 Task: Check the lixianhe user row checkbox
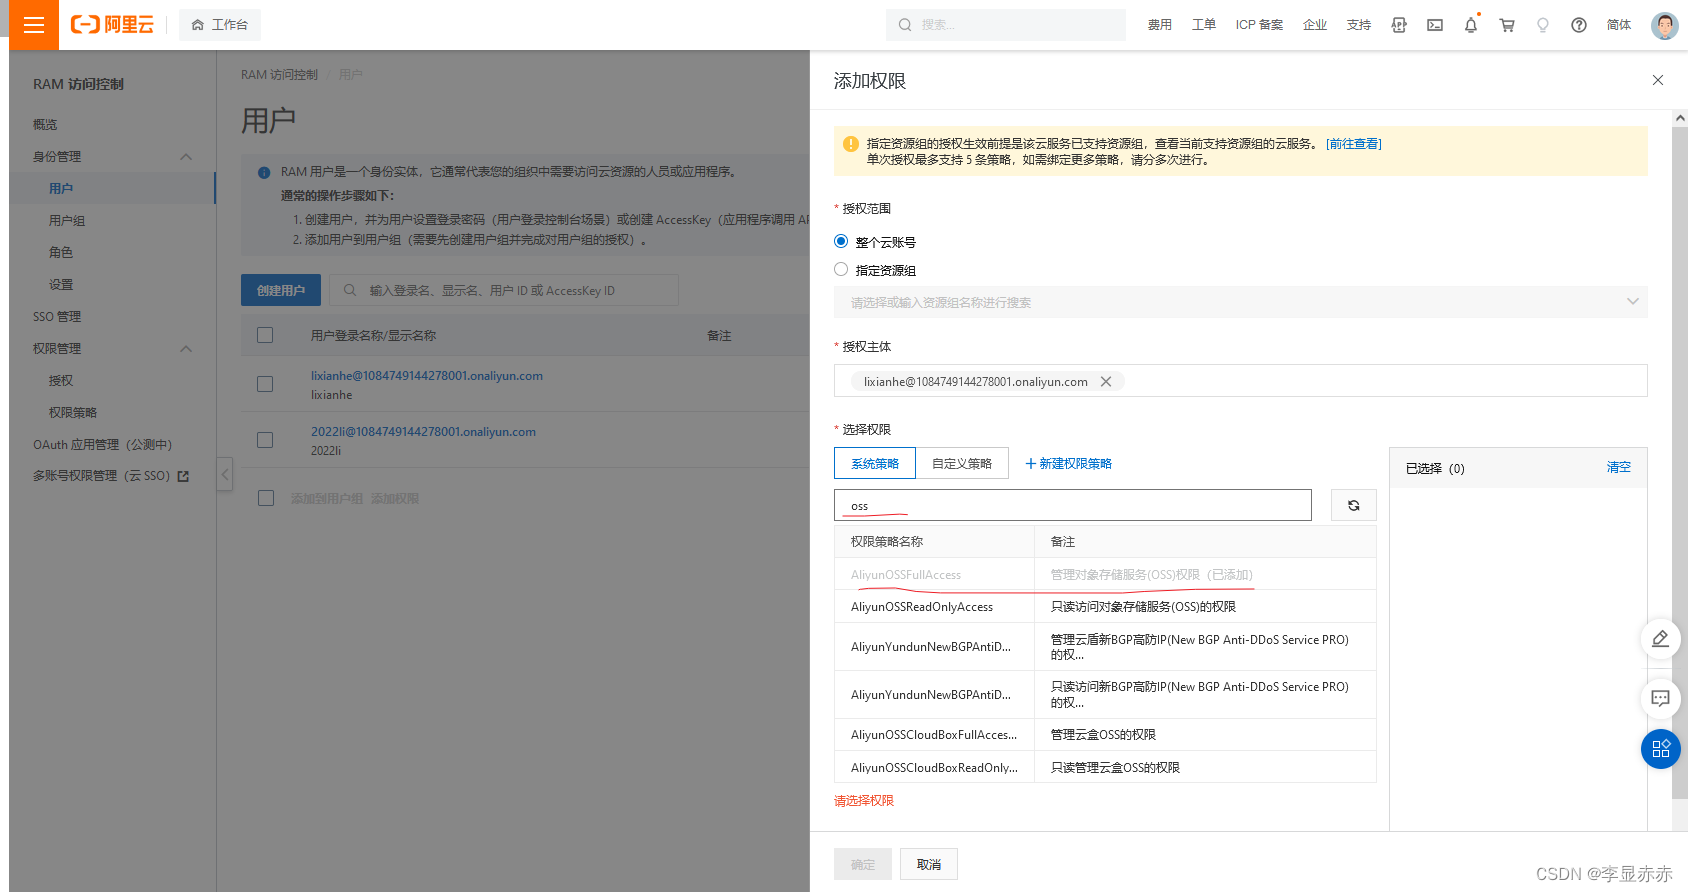click(x=265, y=384)
